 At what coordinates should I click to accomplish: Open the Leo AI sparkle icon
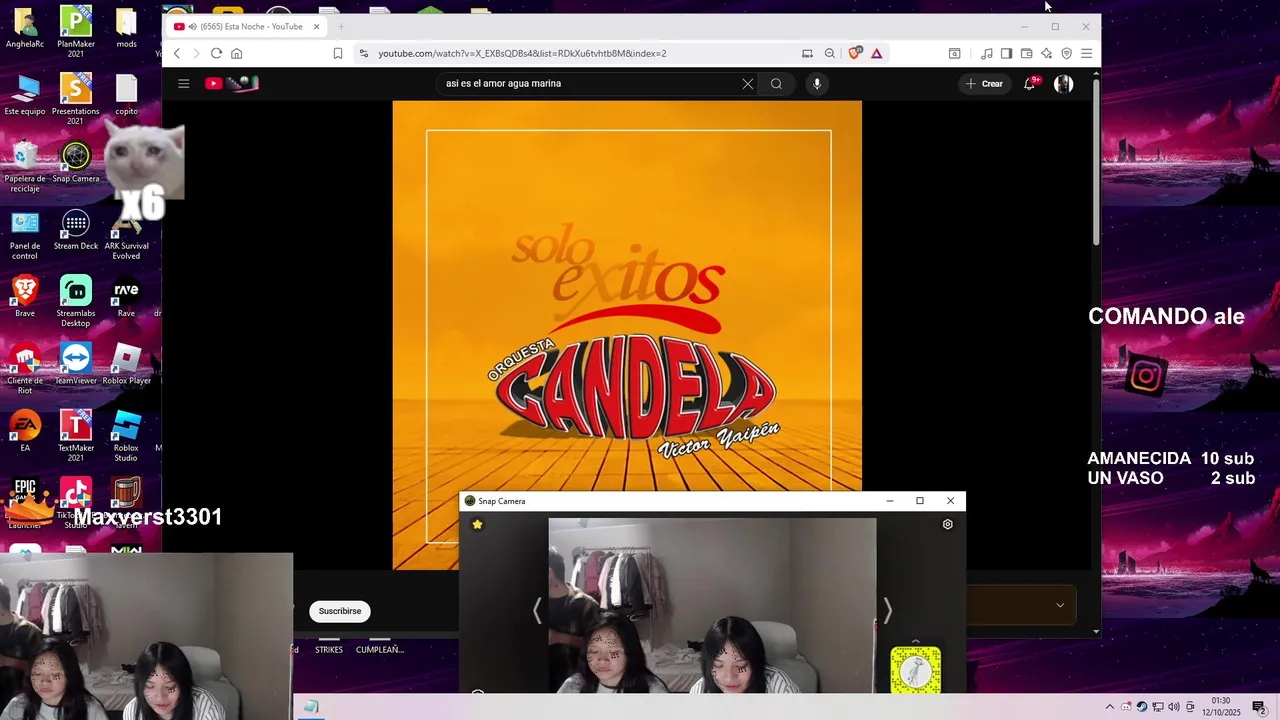tap(1046, 53)
